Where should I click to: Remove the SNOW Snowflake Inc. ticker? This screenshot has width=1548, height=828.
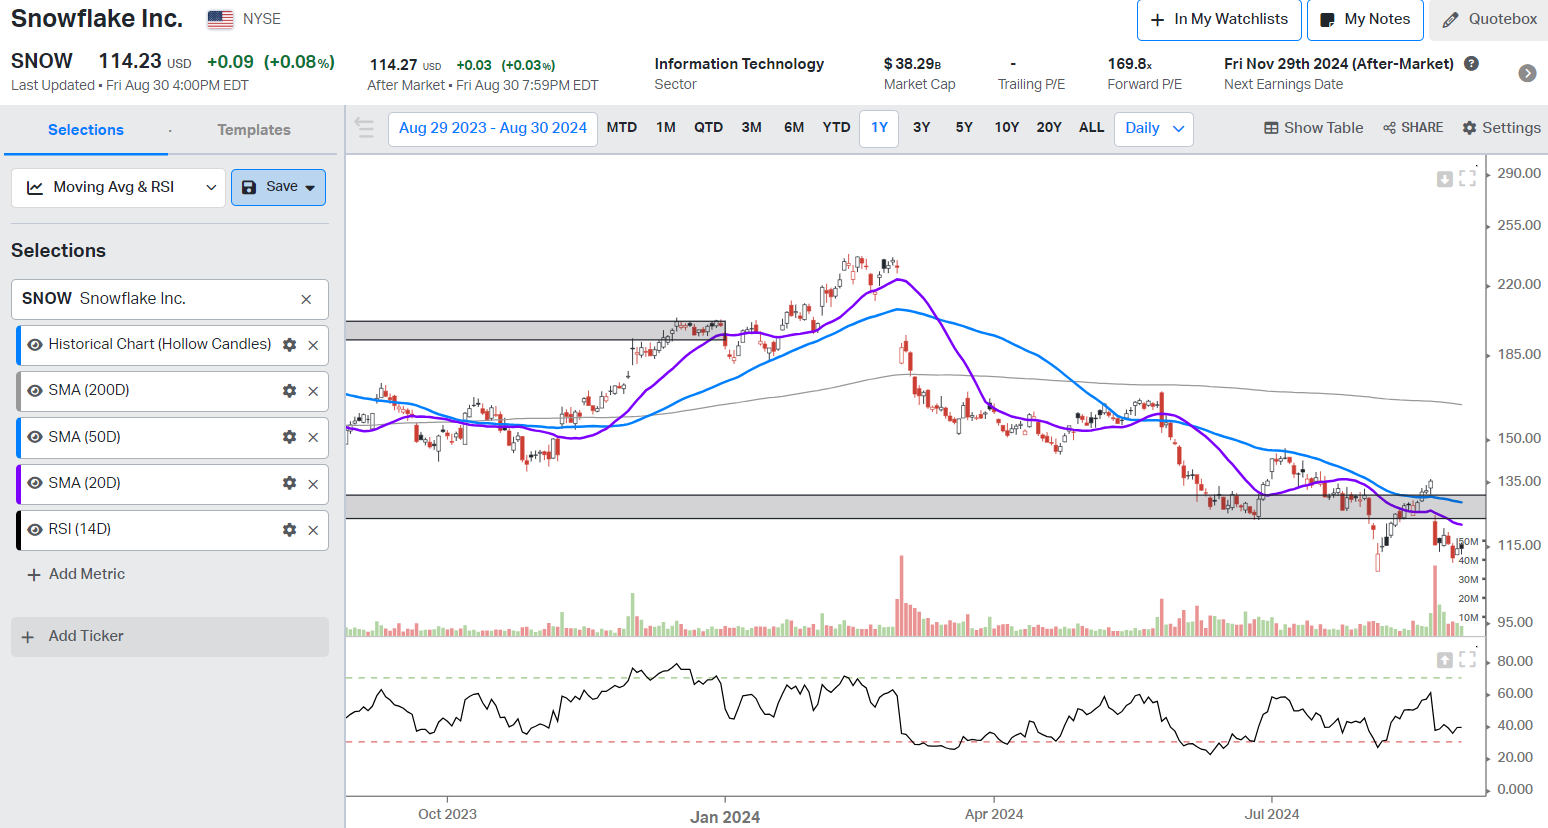click(306, 299)
